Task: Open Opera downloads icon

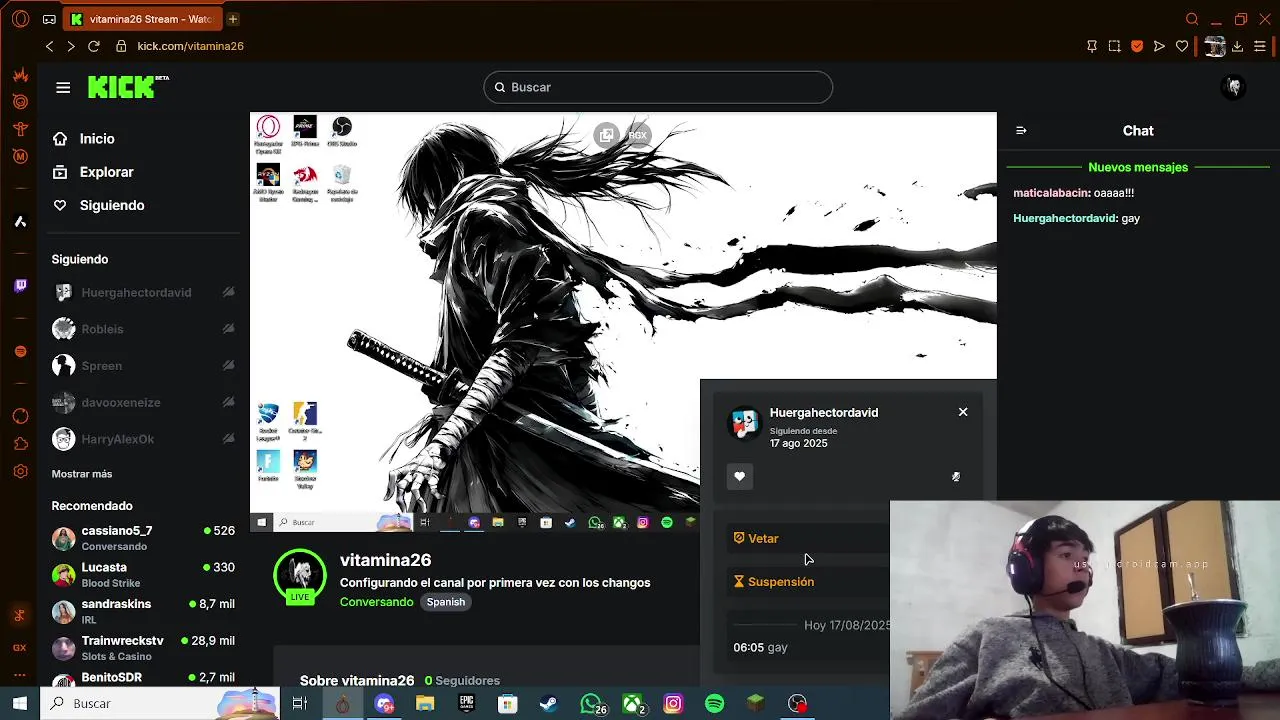Action: click(x=1237, y=46)
